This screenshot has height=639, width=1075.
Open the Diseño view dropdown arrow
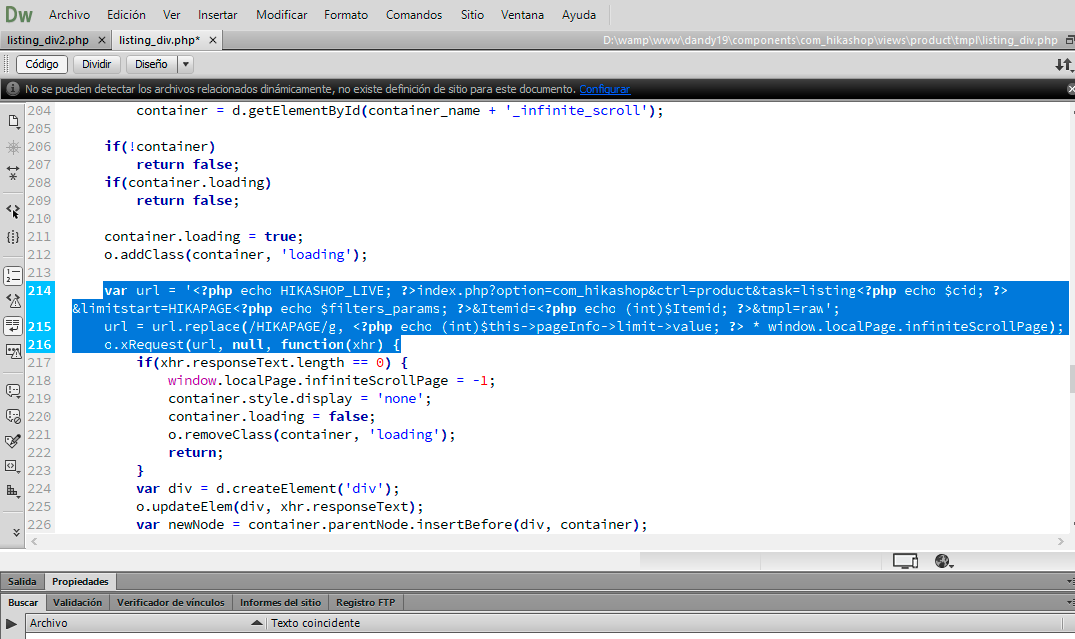pyautogui.click(x=185, y=64)
